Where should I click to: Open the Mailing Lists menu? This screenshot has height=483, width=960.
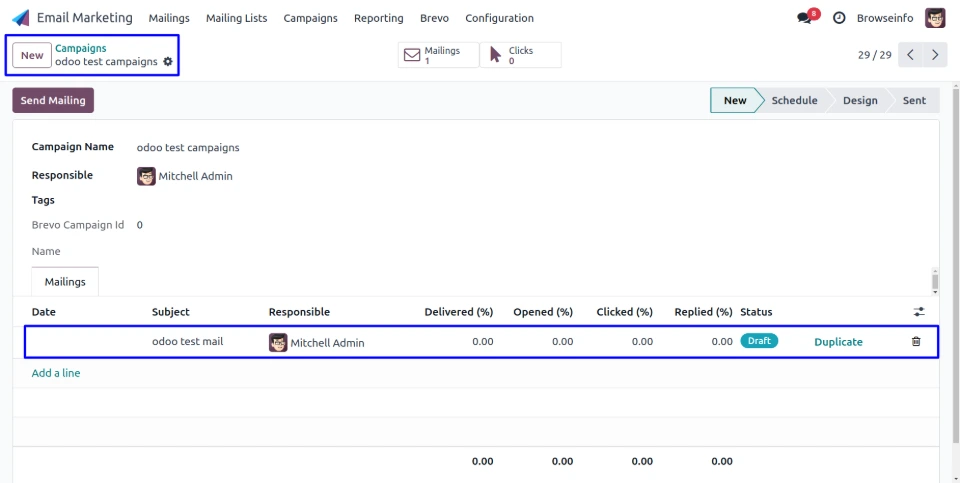(x=236, y=18)
